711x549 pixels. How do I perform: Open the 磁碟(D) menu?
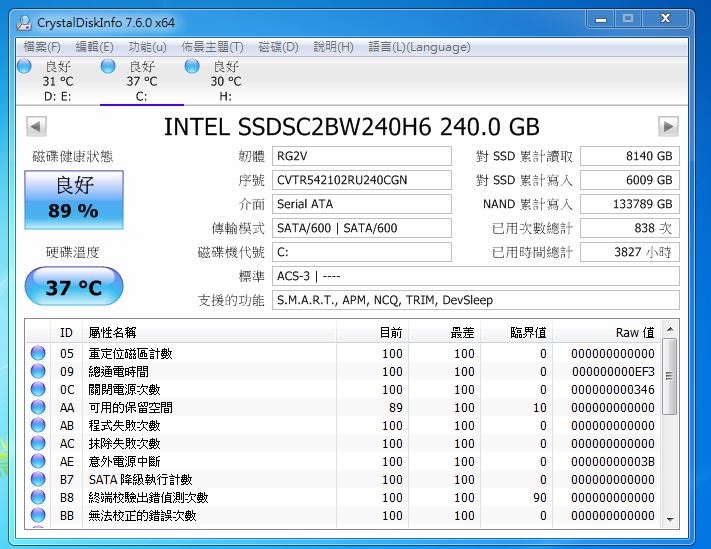point(278,47)
